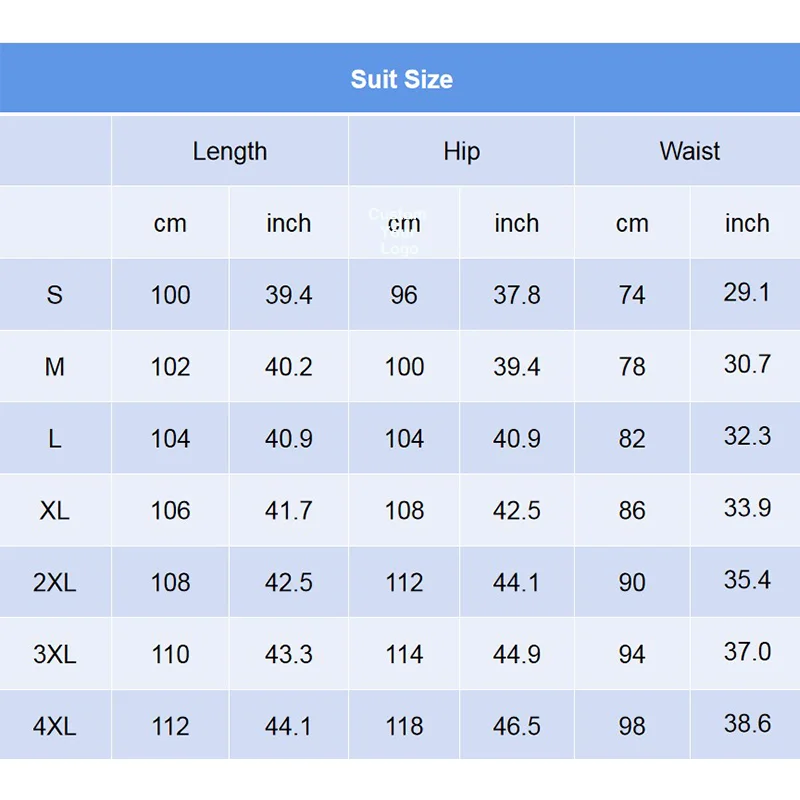Click the 3XL size row label
Viewport: 800px width, 800px height.
click(55, 654)
